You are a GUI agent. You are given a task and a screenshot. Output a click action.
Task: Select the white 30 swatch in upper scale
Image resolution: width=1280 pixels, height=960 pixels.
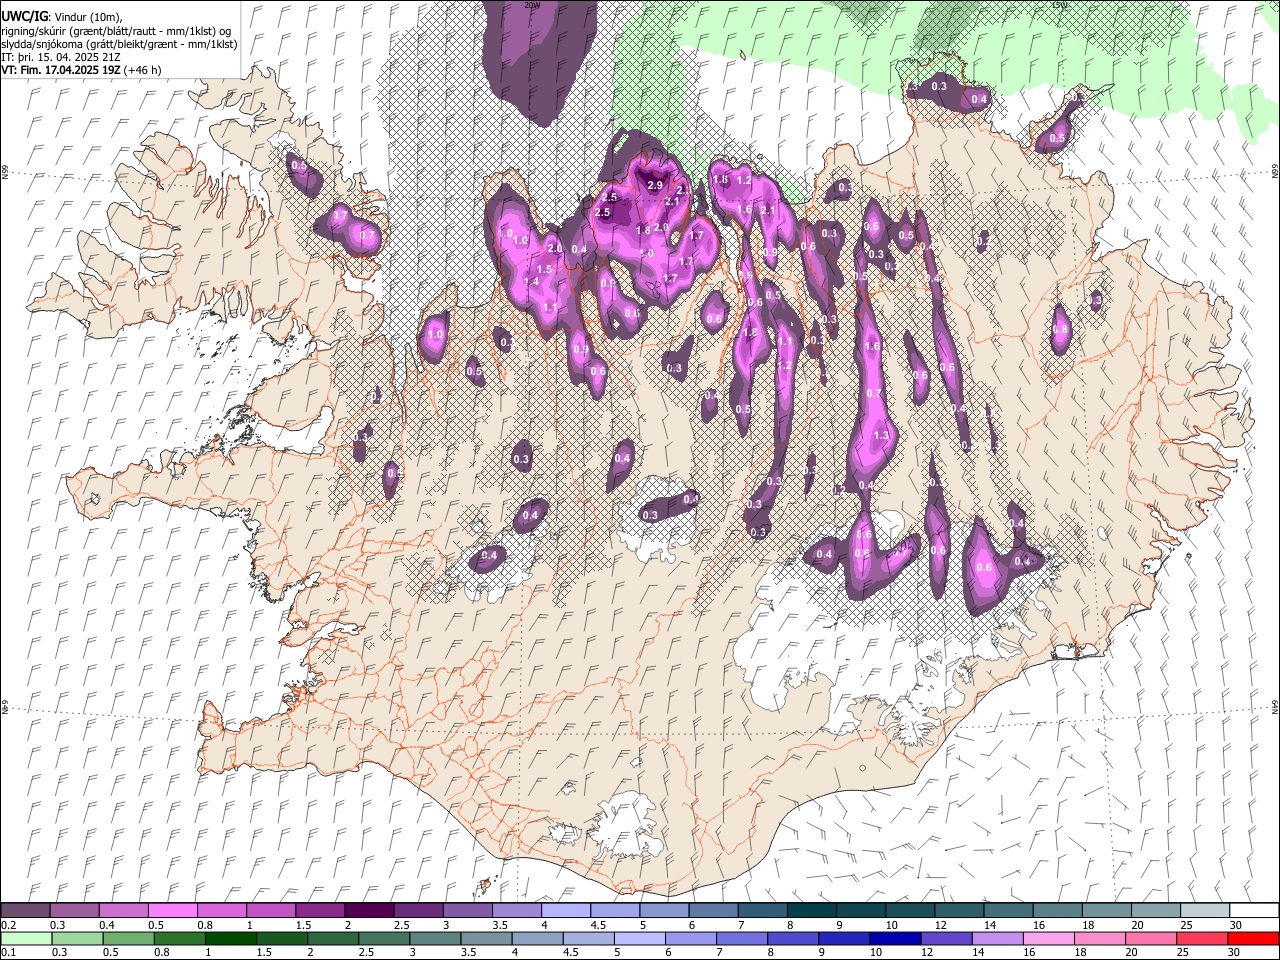coord(1254,910)
